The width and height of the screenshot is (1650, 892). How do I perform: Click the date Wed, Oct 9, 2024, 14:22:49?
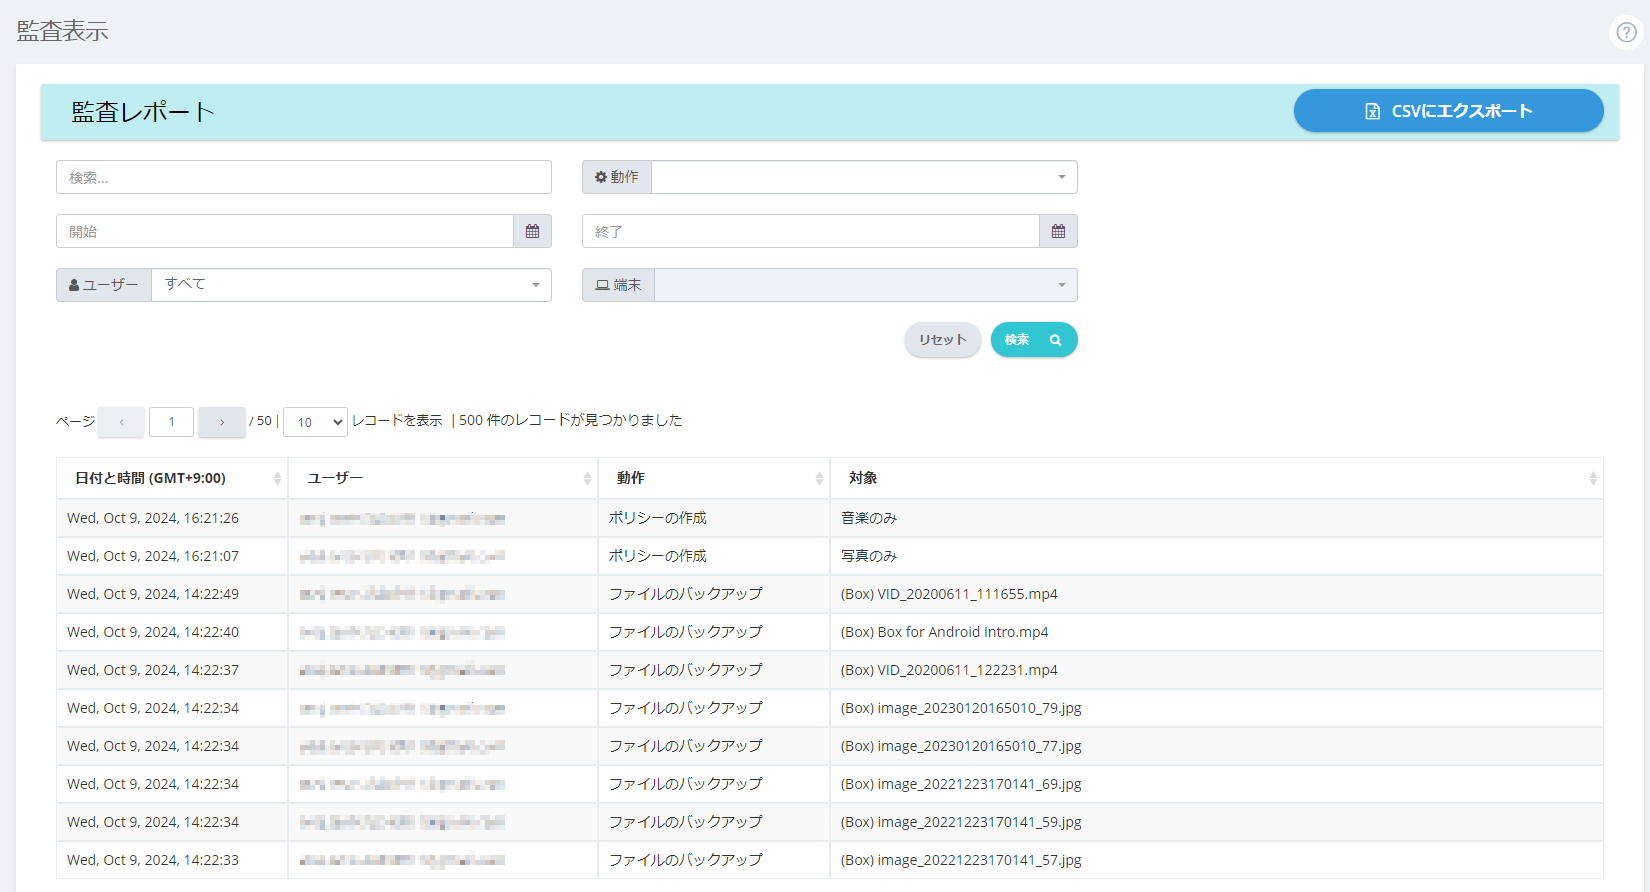pyautogui.click(x=153, y=594)
